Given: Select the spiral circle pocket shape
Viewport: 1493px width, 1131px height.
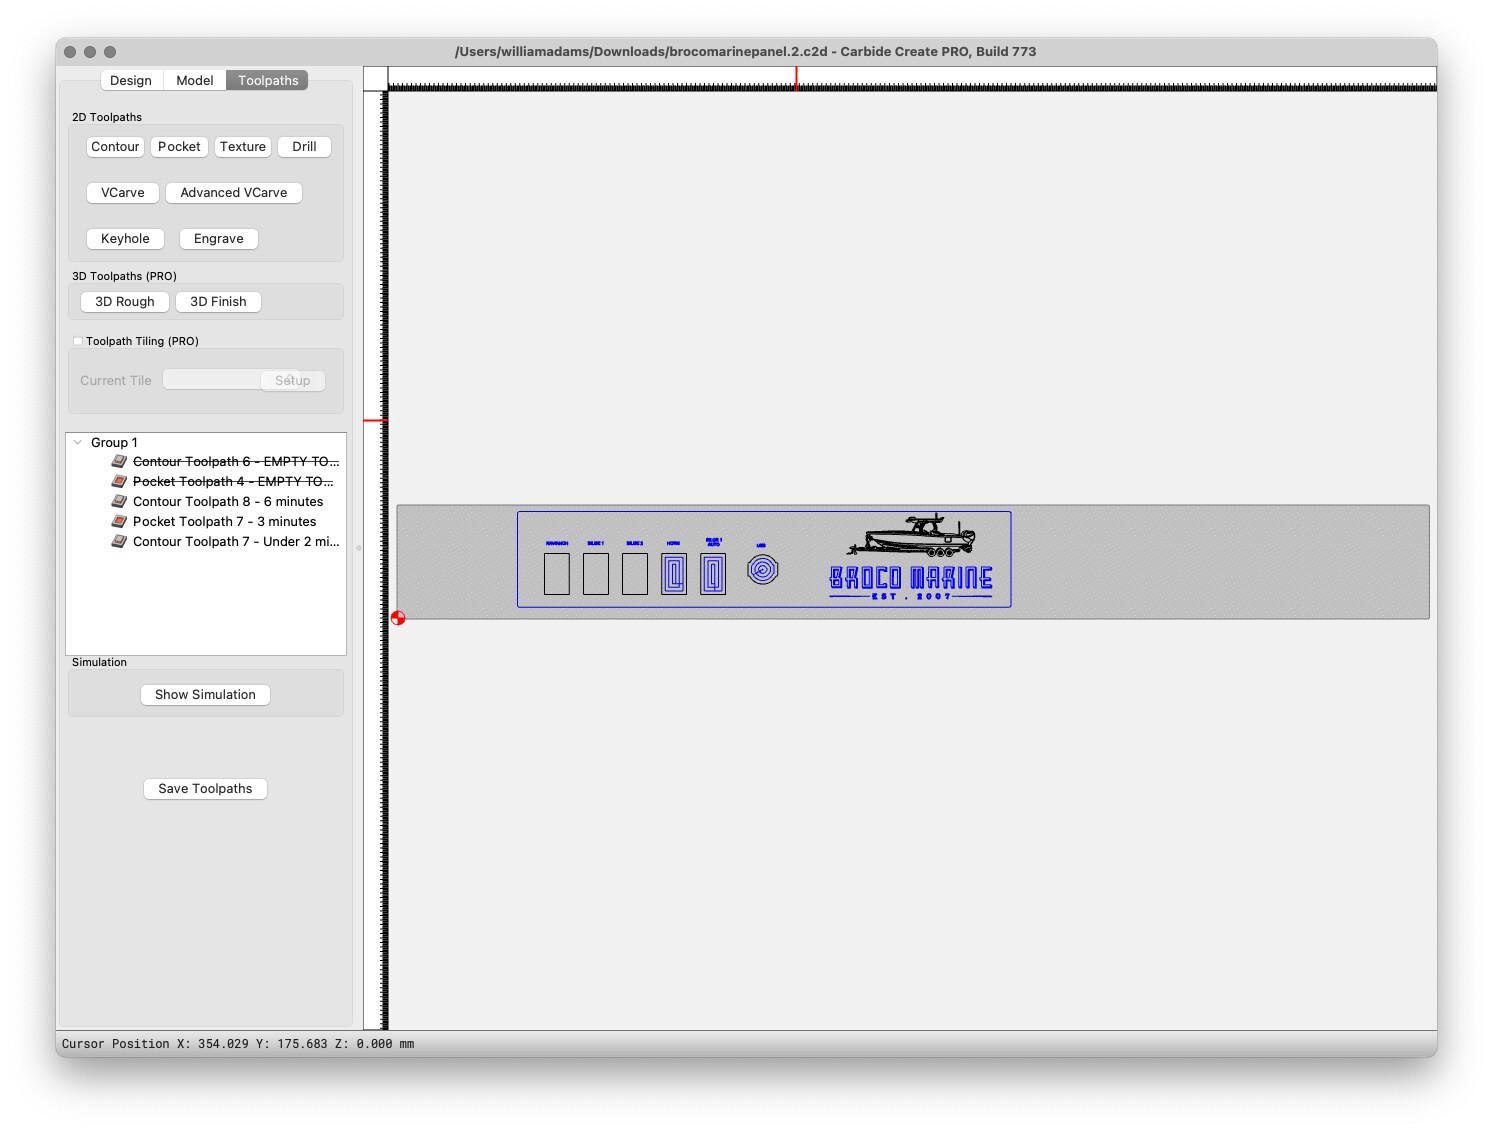Looking at the screenshot, I should (763, 570).
